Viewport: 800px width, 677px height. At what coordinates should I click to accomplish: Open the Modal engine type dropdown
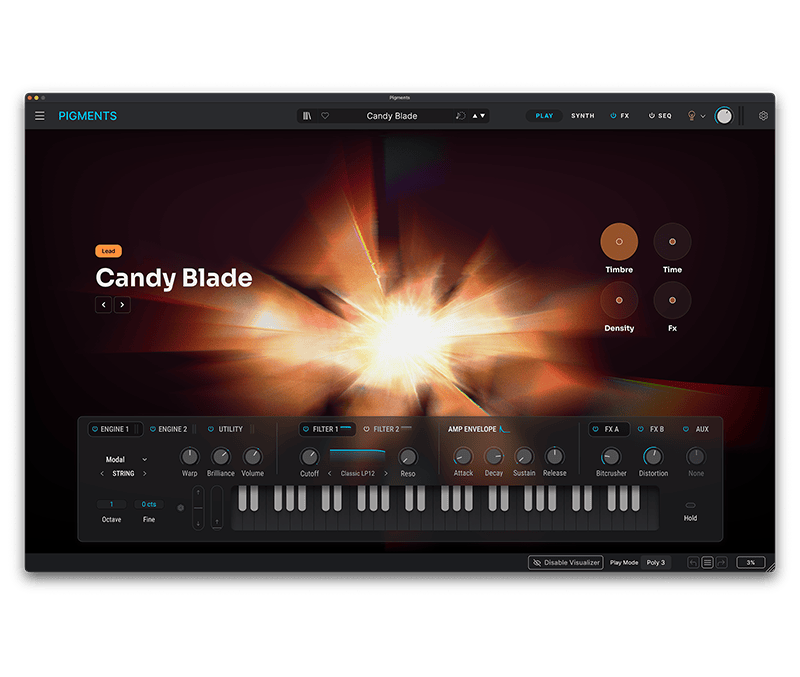[126, 460]
